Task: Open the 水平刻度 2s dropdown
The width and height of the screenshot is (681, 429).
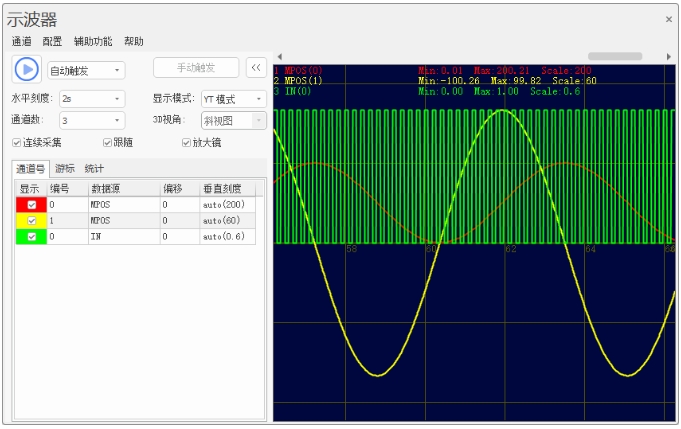Action: 92,99
